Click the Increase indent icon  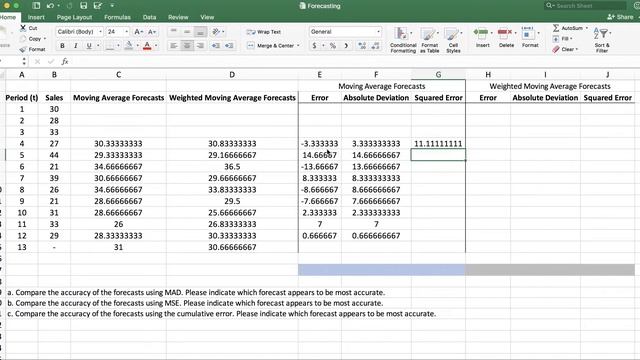point(229,46)
